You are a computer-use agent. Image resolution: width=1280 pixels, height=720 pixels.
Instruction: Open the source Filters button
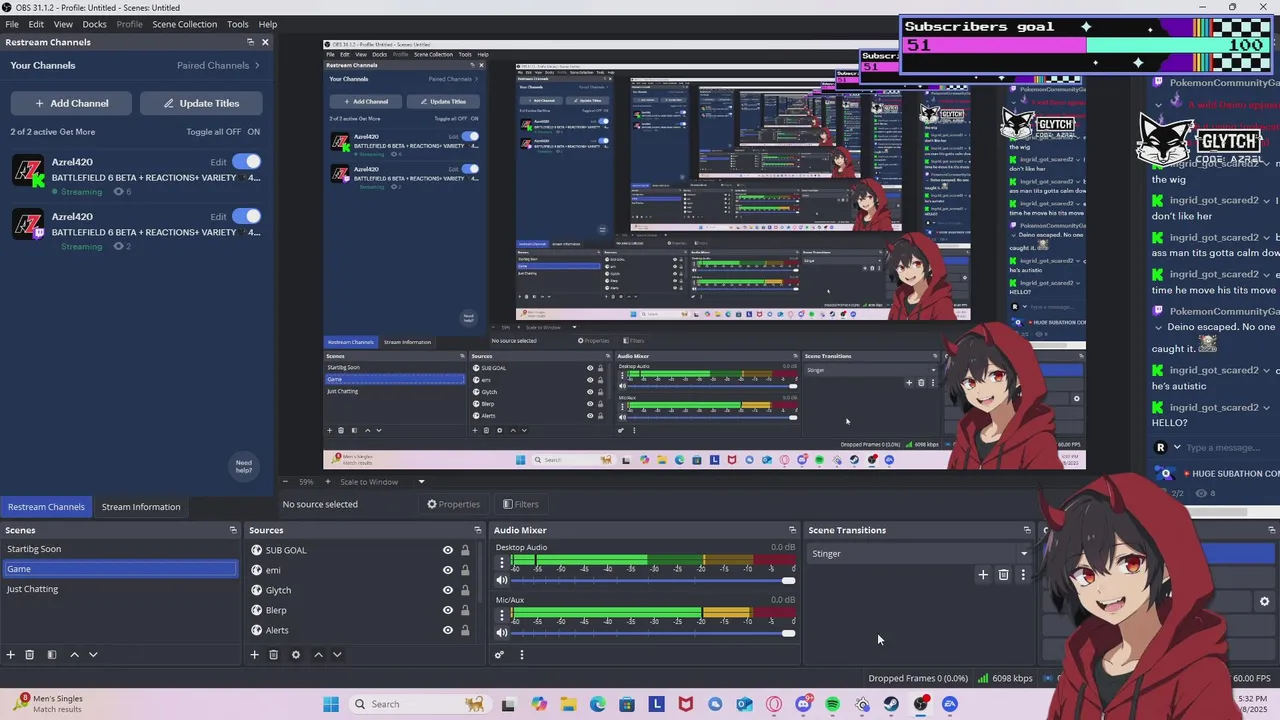tap(521, 504)
